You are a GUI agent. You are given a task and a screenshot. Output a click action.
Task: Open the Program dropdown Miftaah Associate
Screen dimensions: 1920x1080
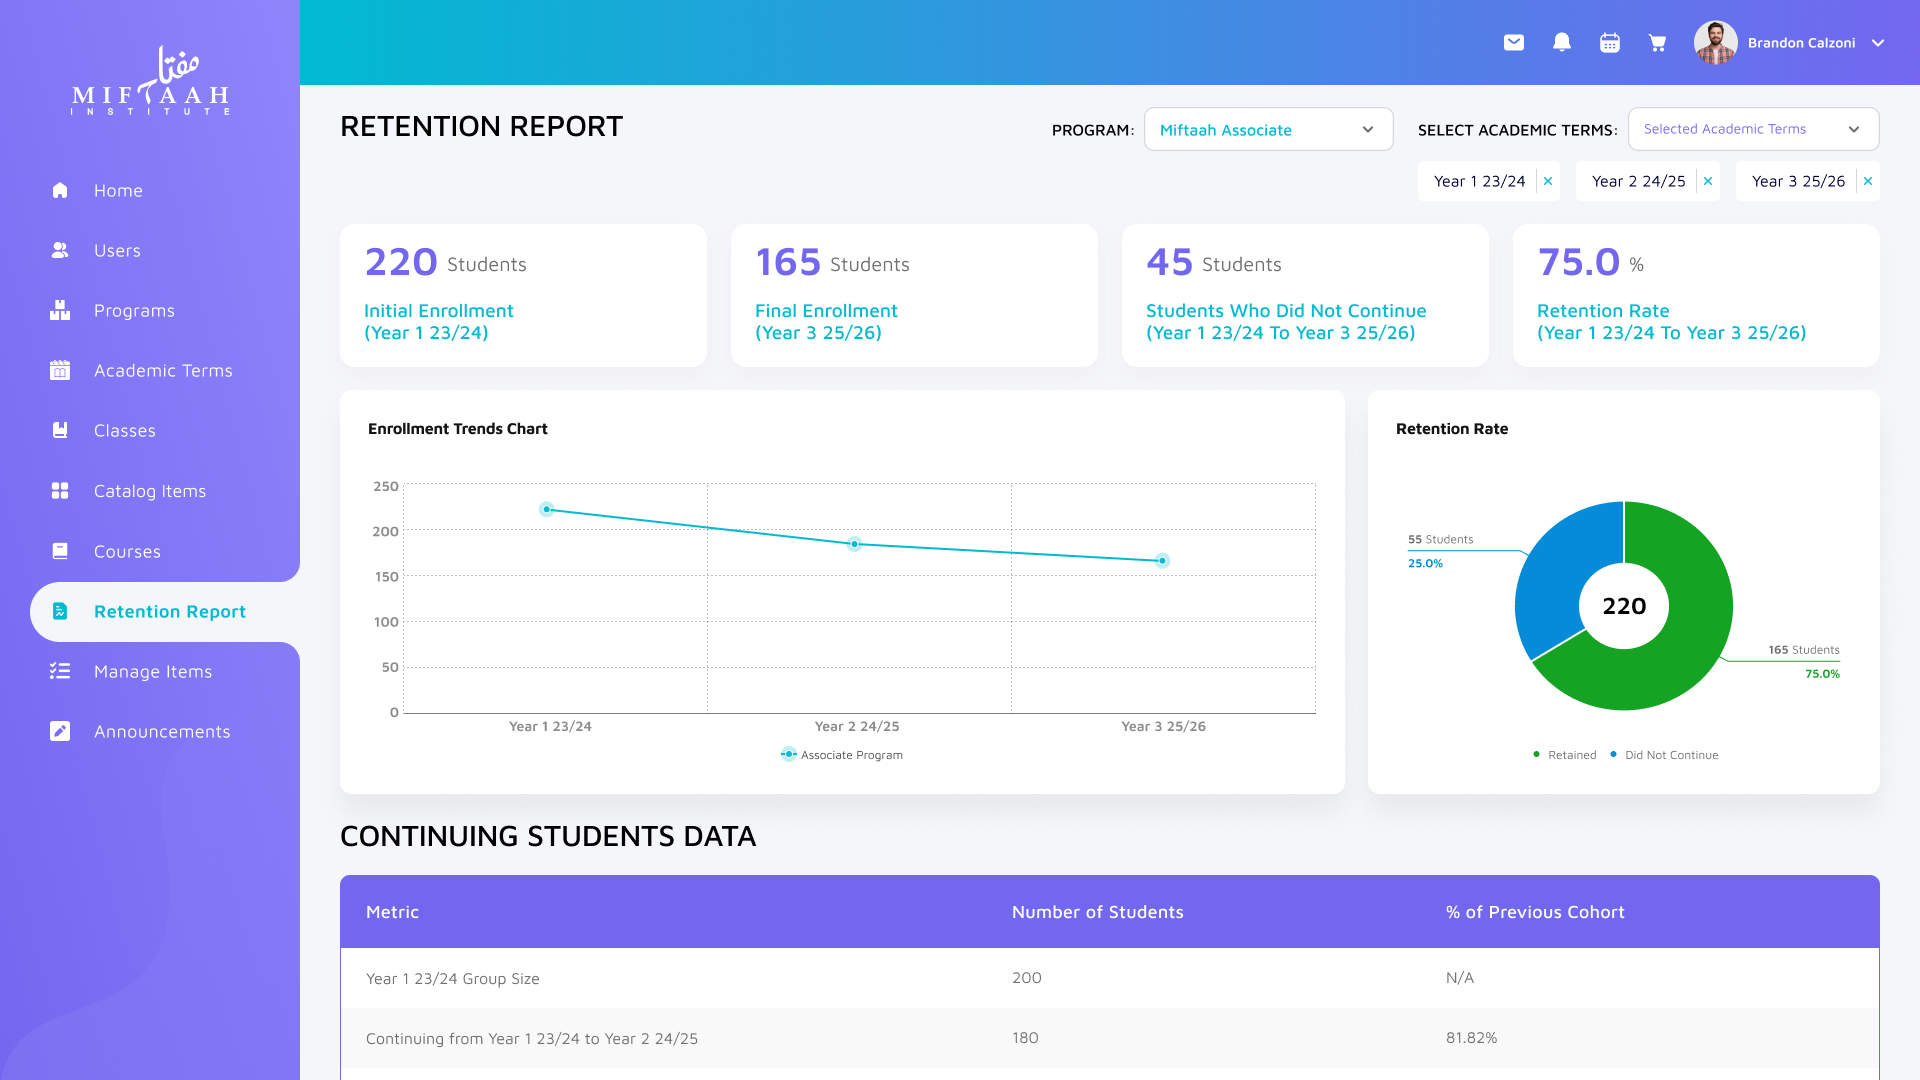1268,130
